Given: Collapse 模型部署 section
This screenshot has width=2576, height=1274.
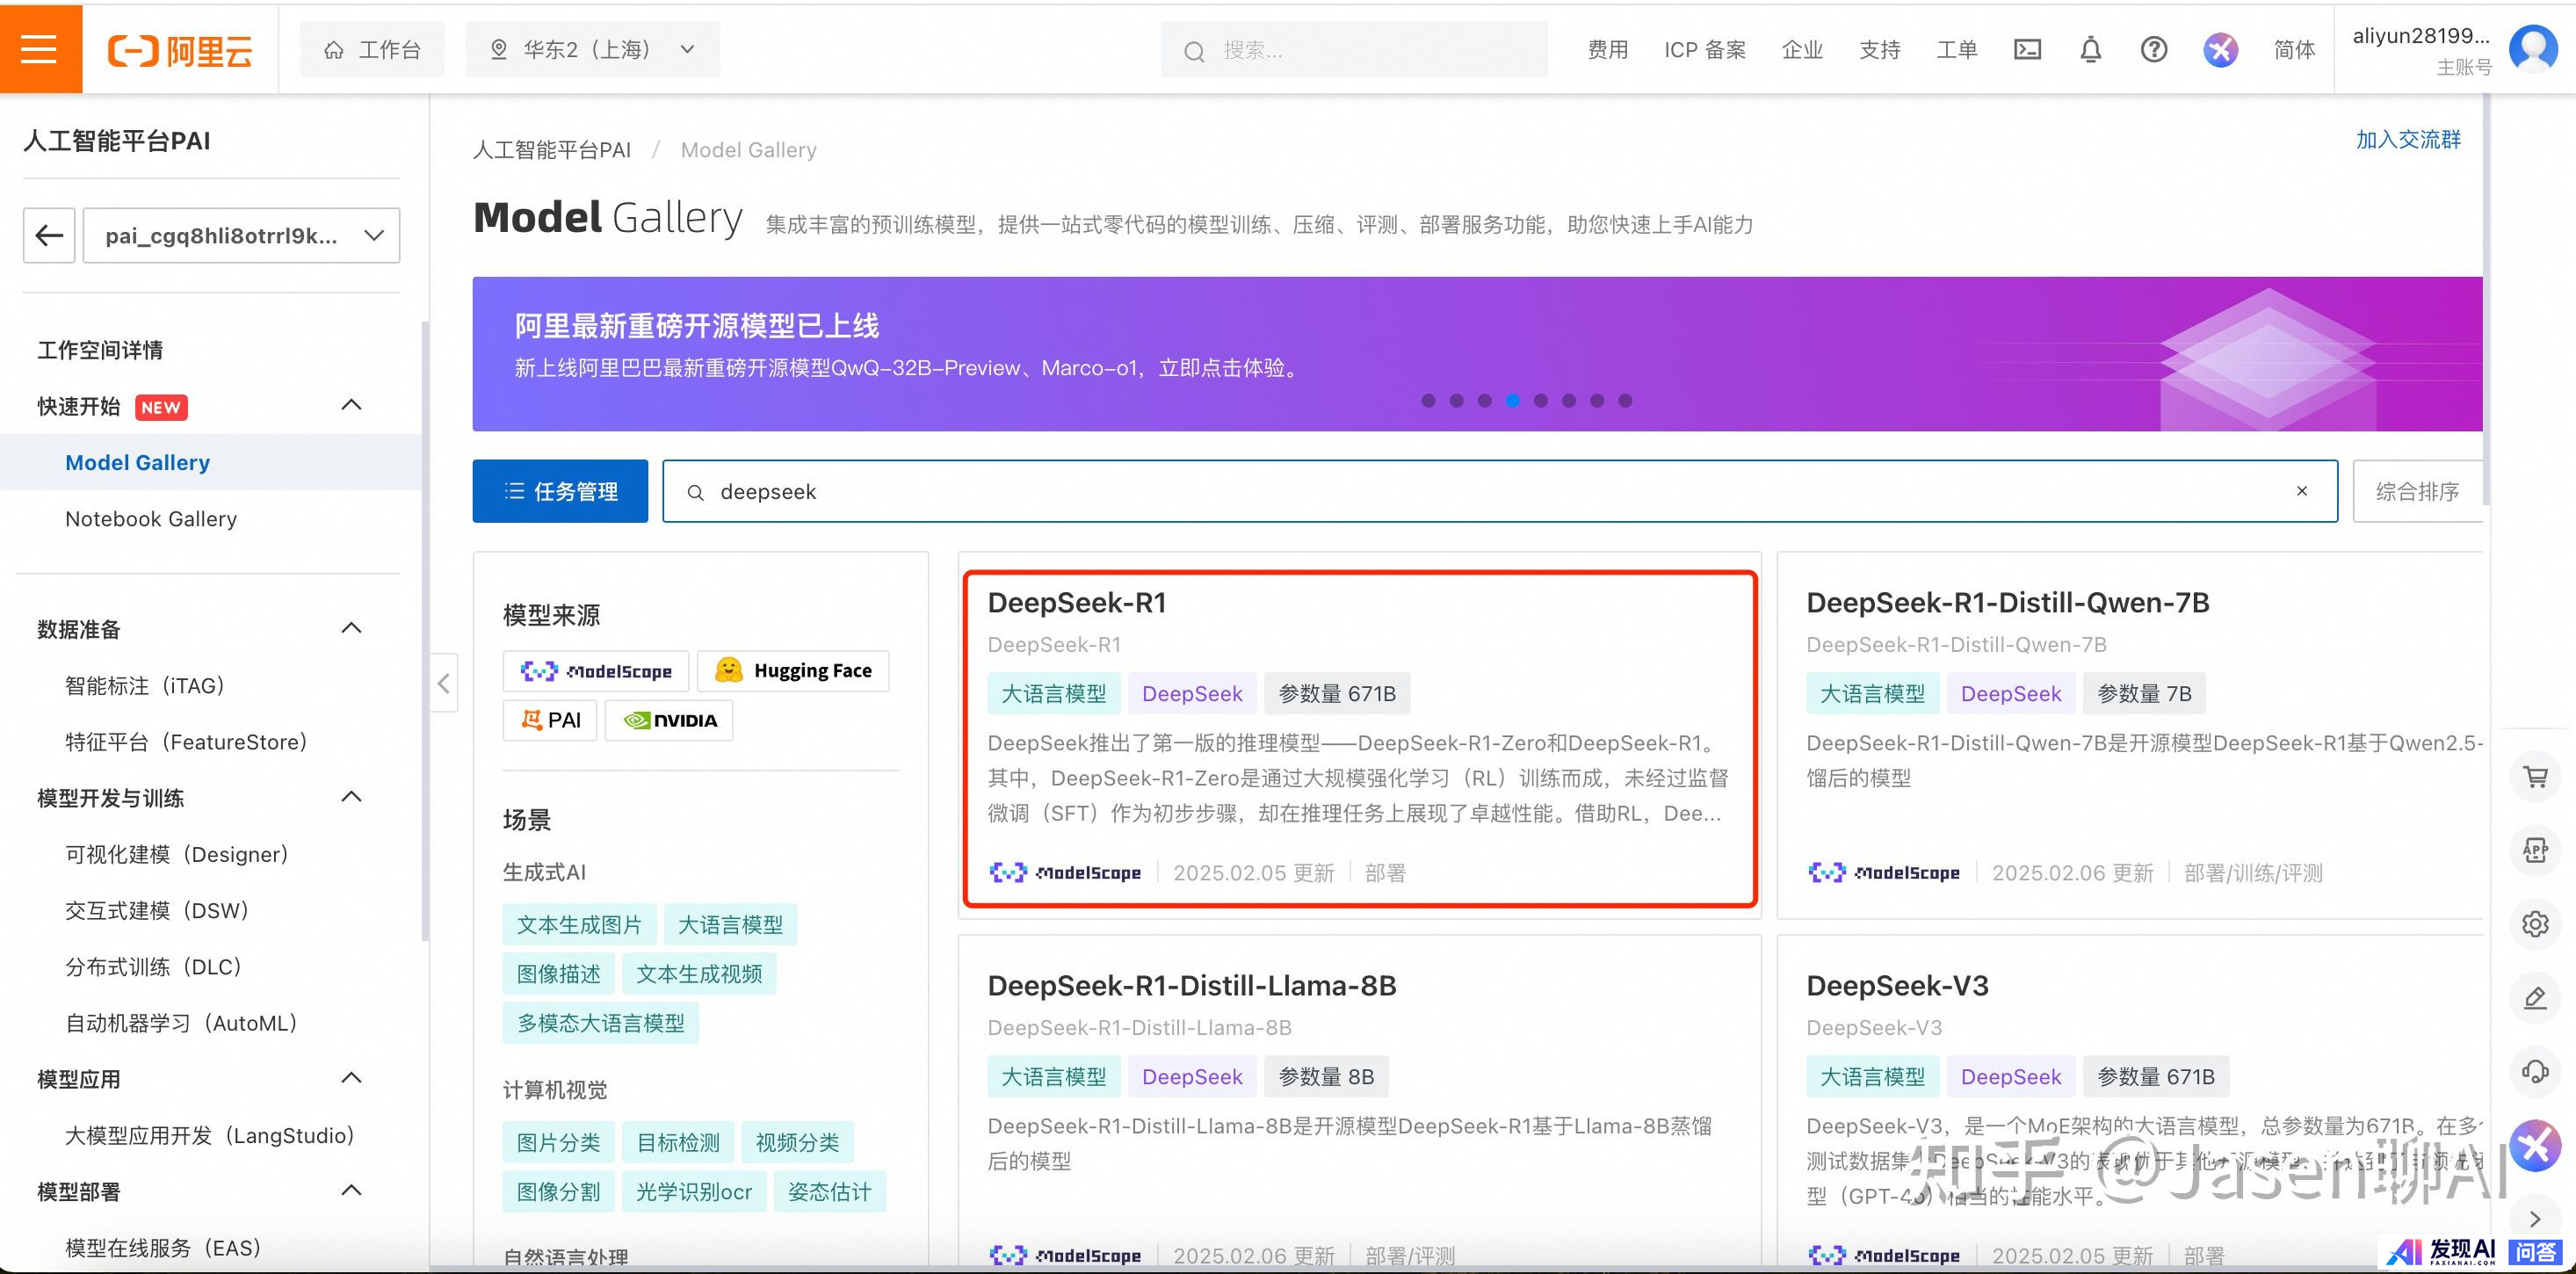Looking at the screenshot, I should click(351, 1191).
